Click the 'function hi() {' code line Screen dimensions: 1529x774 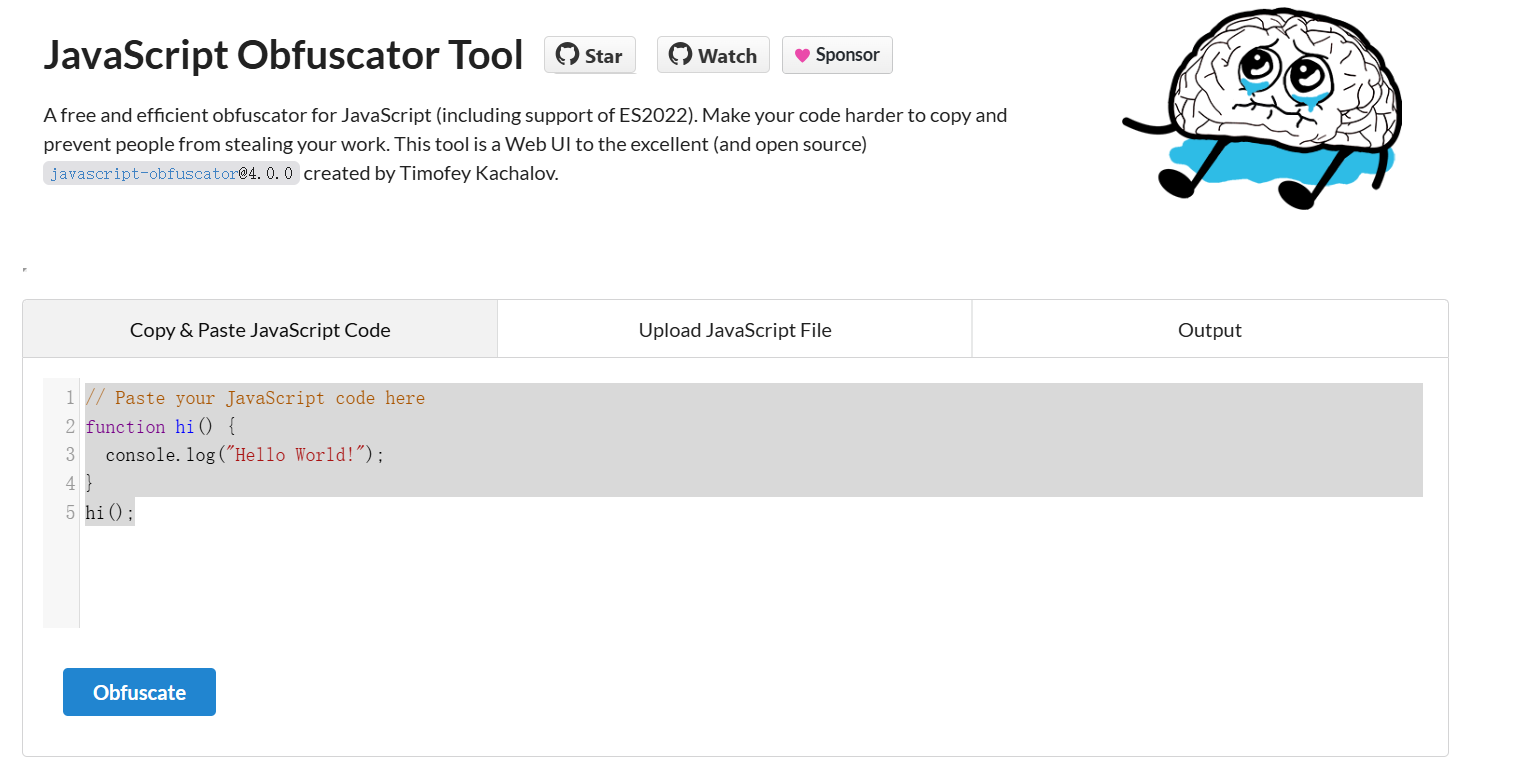161,427
